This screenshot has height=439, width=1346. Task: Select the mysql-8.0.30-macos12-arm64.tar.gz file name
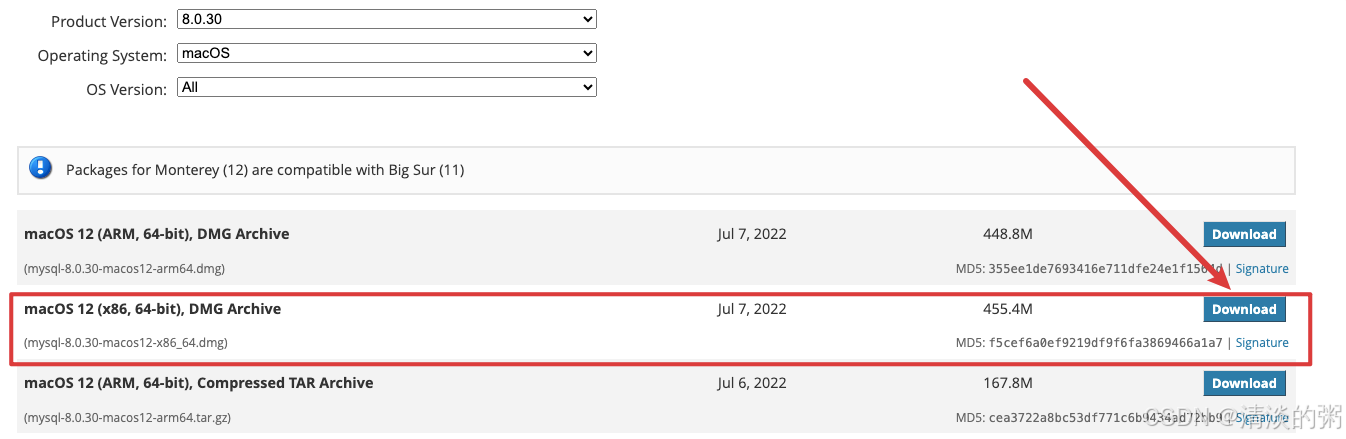click(x=127, y=417)
